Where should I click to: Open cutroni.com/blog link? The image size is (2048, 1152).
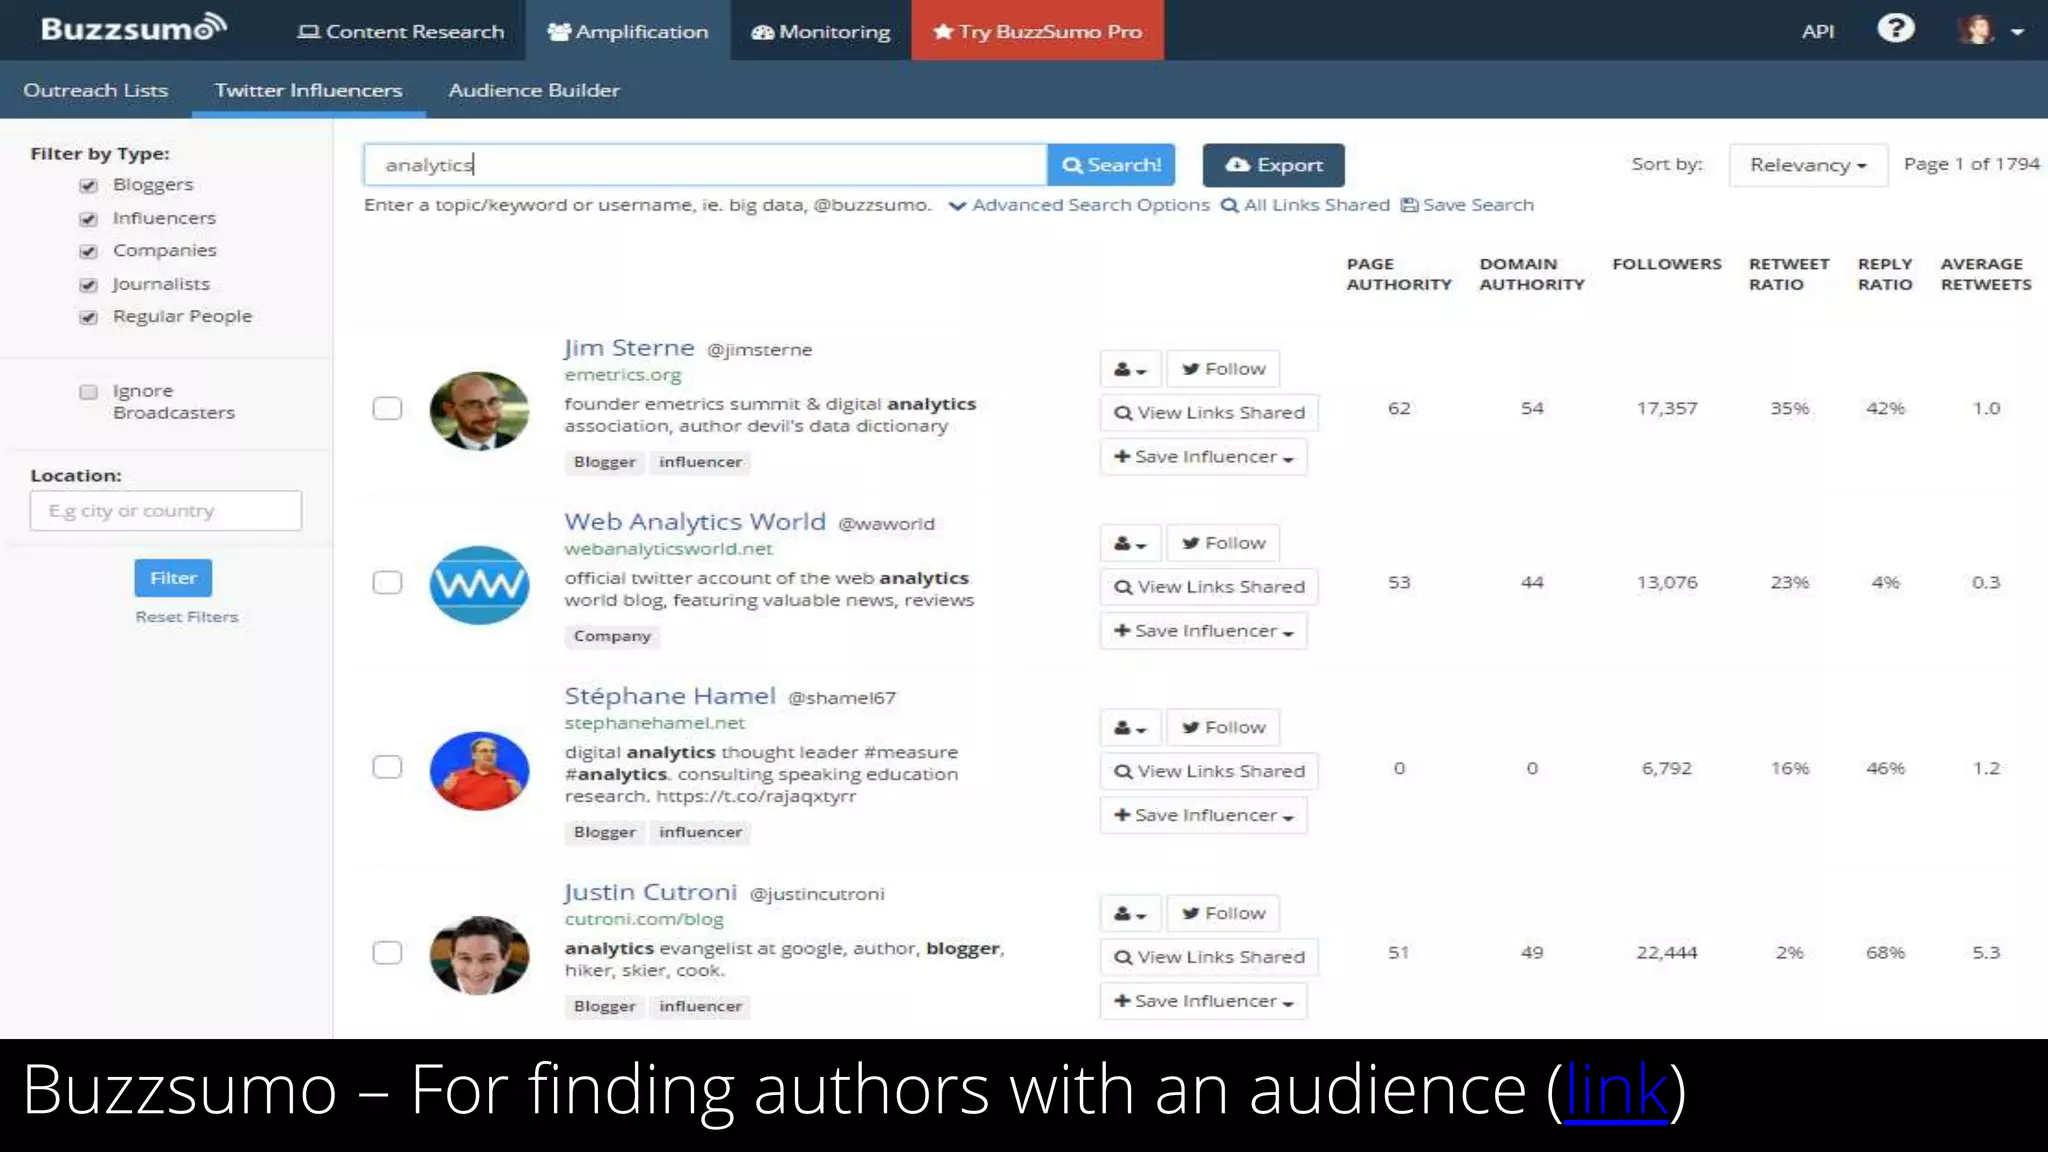(644, 919)
